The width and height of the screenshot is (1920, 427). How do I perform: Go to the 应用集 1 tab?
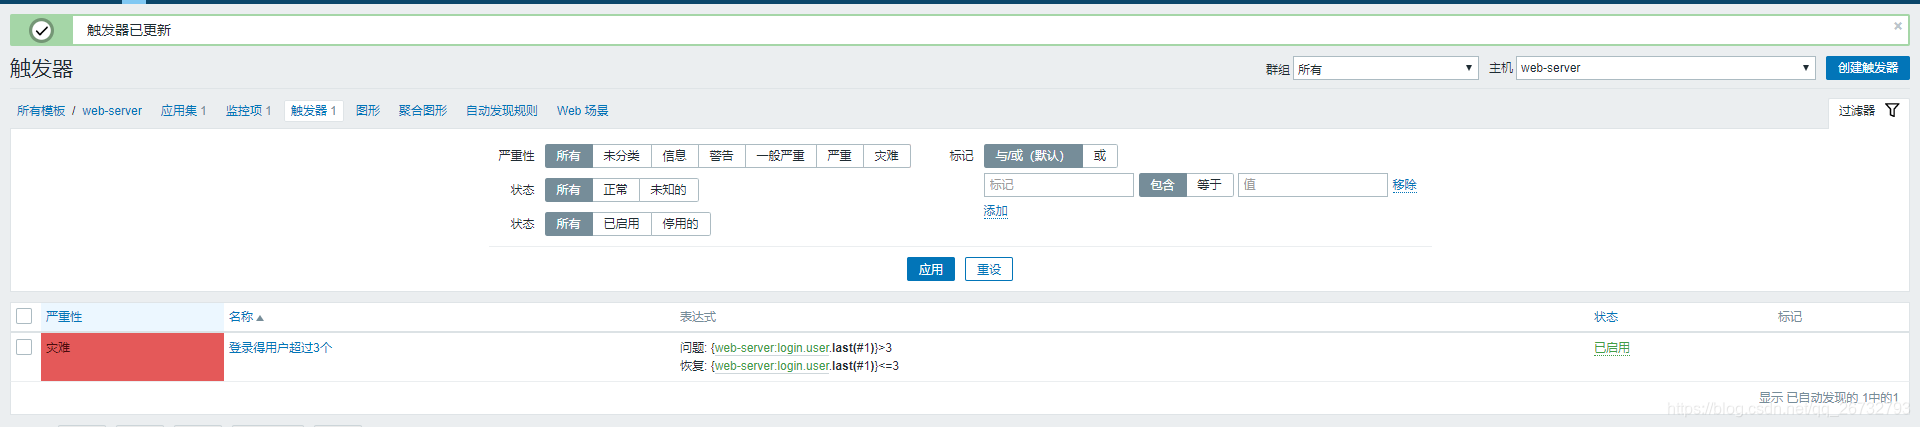point(183,111)
